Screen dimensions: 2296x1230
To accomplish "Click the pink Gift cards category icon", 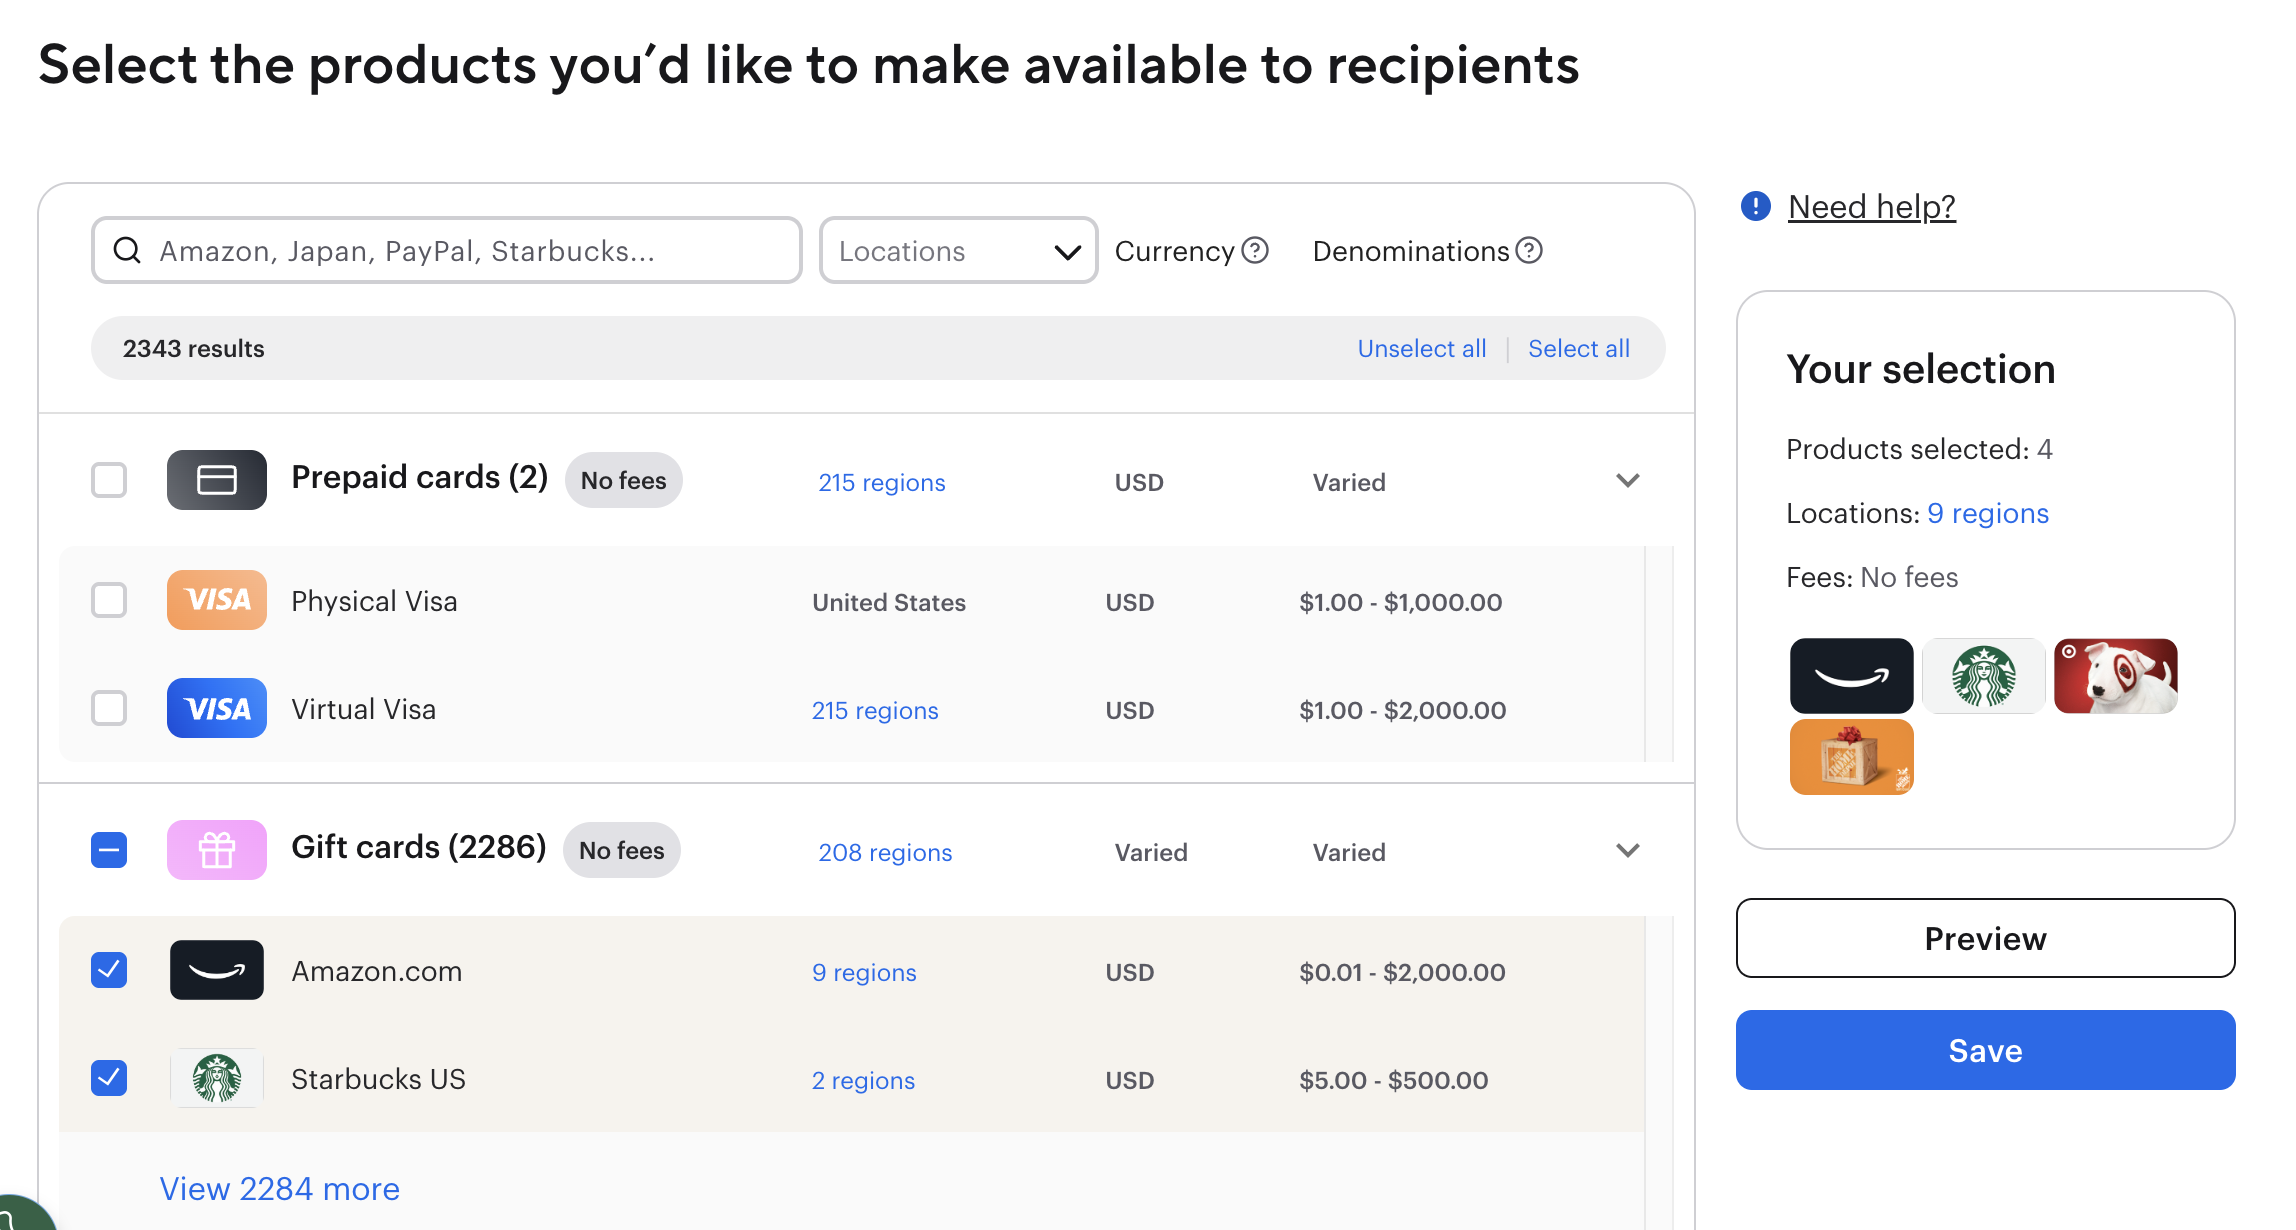I will tap(216, 850).
